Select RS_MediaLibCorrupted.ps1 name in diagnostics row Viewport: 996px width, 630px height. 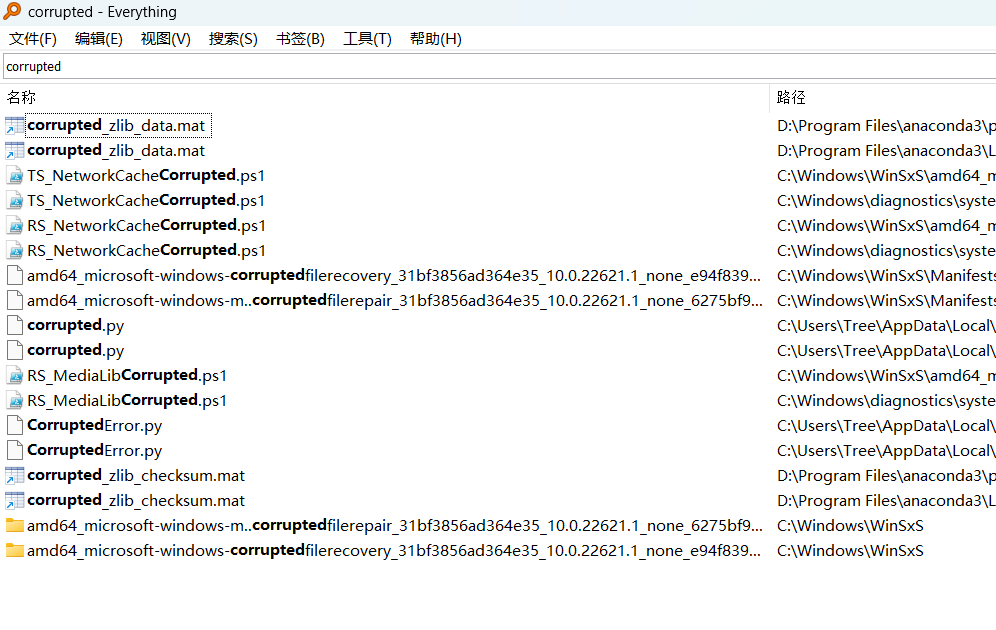click(127, 401)
